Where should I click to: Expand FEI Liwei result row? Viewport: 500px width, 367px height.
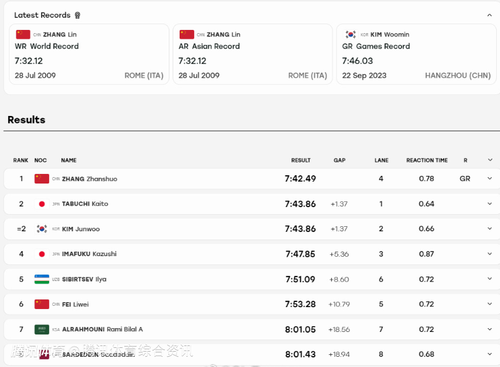489,304
